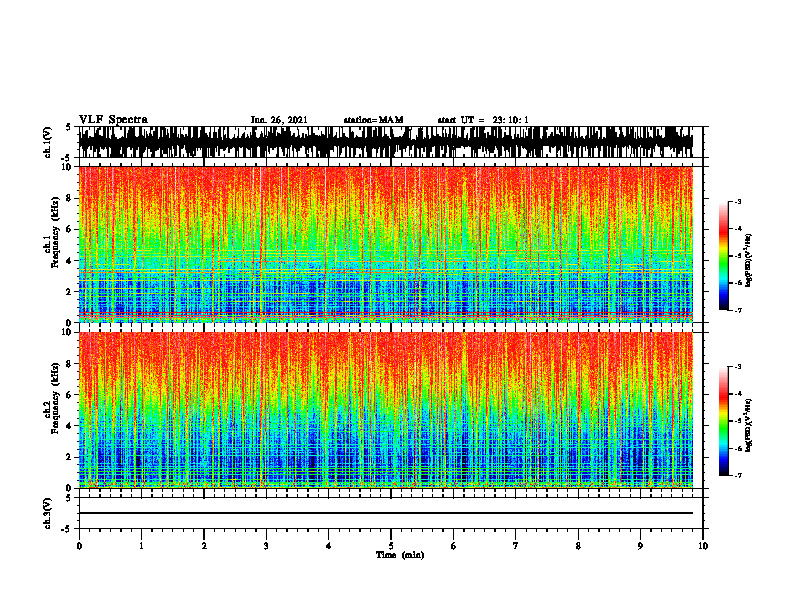Click the "start UT = 23:10:1" header text
The width and height of the screenshot is (792, 612).
click(x=483, y=120)
